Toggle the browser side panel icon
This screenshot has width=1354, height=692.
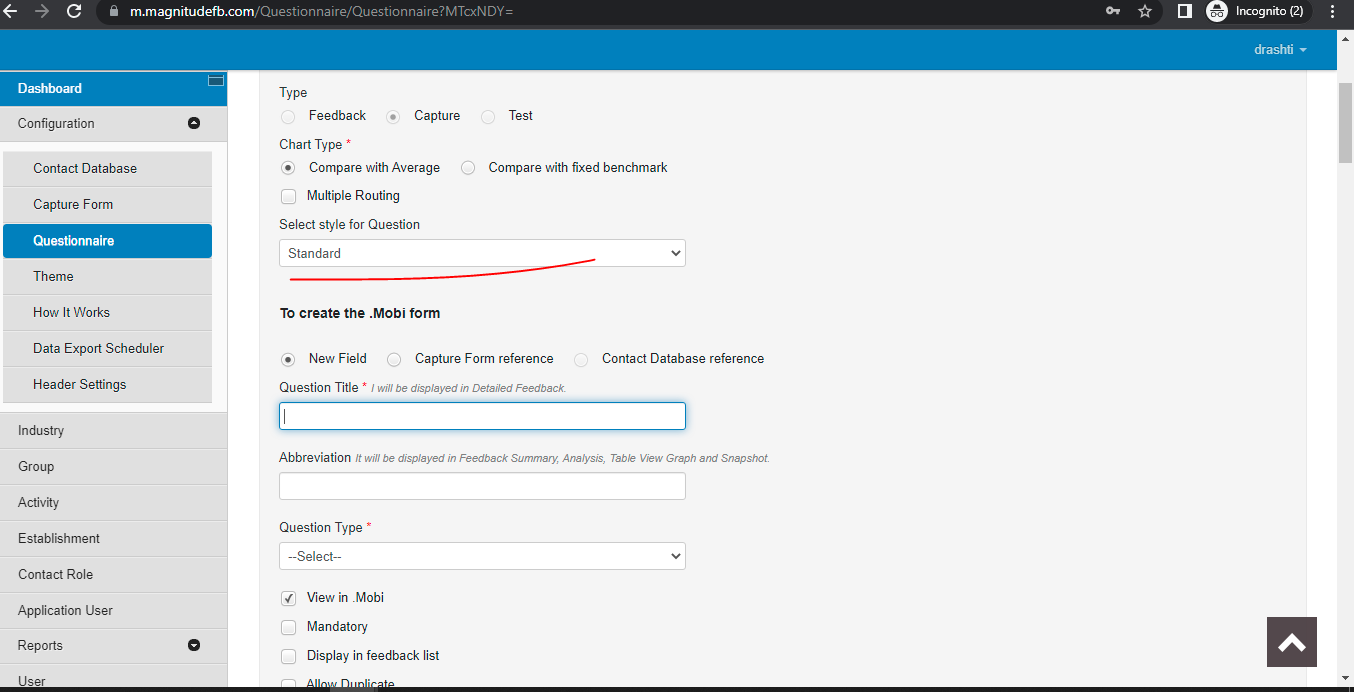tap(1184, 11)
